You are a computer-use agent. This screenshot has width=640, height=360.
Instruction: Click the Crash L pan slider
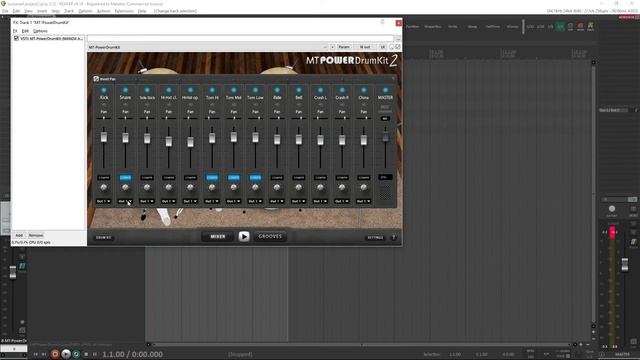click(x=320, y=118)
